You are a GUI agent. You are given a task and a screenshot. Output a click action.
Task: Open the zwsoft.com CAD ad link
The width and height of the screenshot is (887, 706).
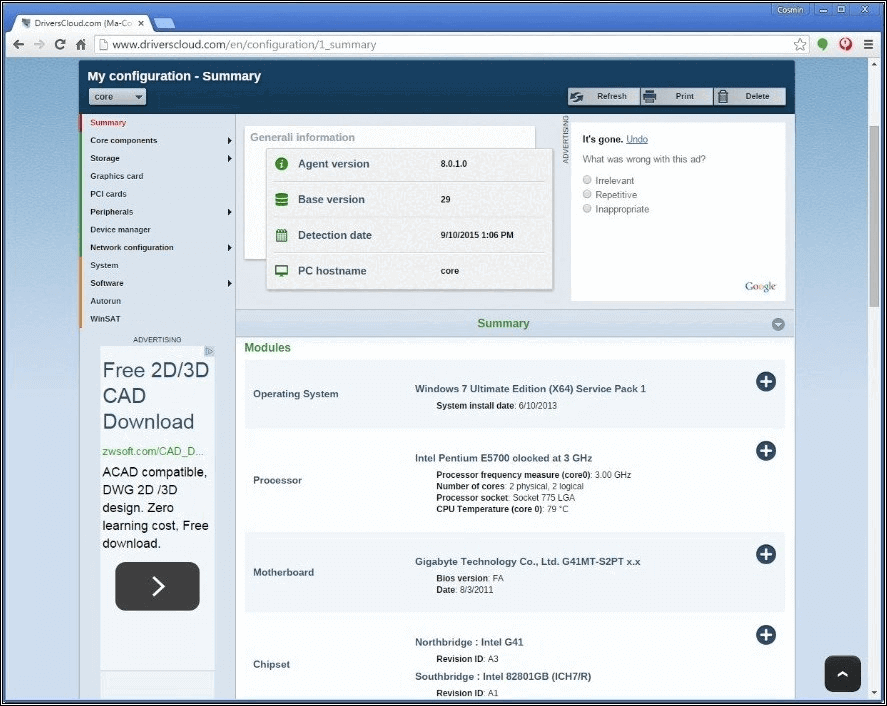(x=153, y=451)
